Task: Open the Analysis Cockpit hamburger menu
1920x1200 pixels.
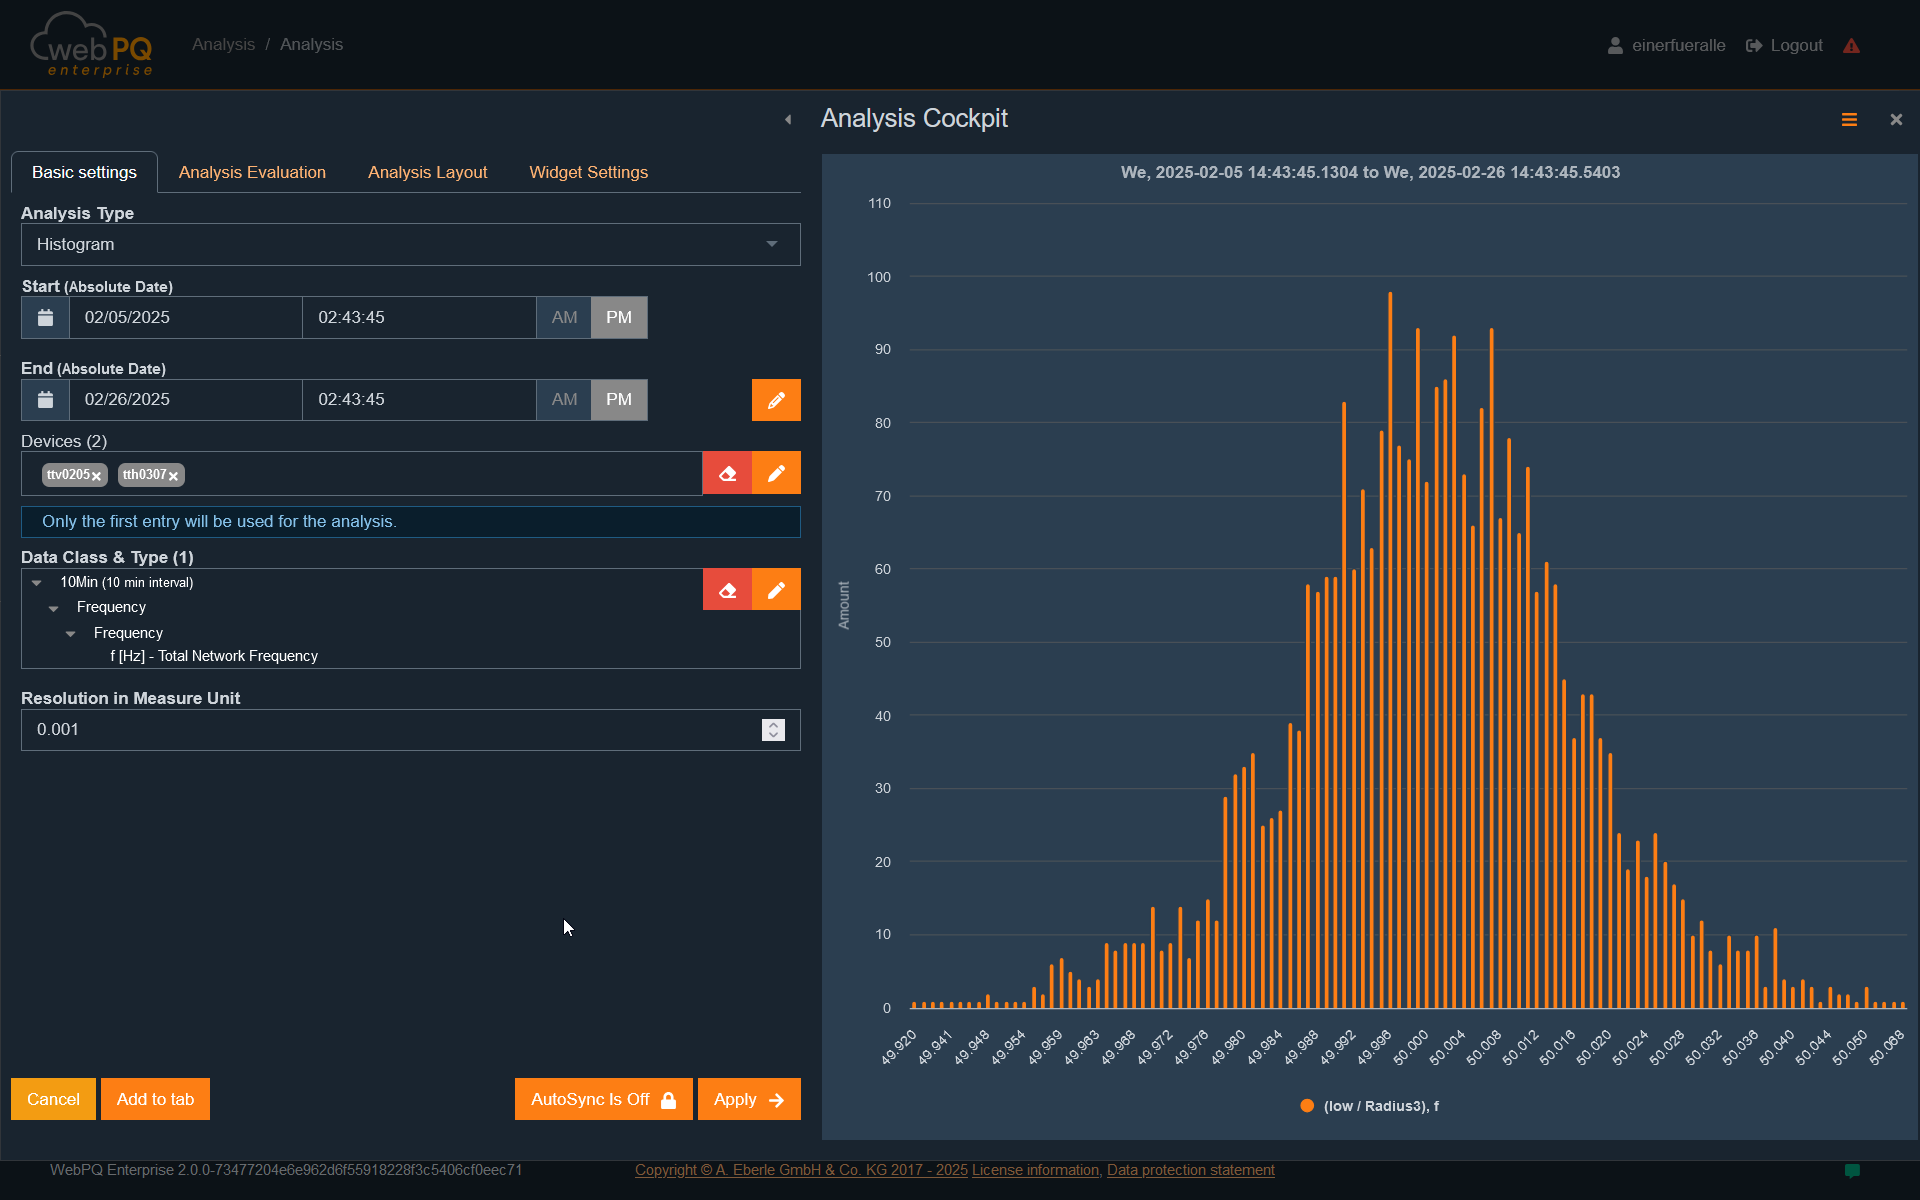Action: coord(1849,119)
